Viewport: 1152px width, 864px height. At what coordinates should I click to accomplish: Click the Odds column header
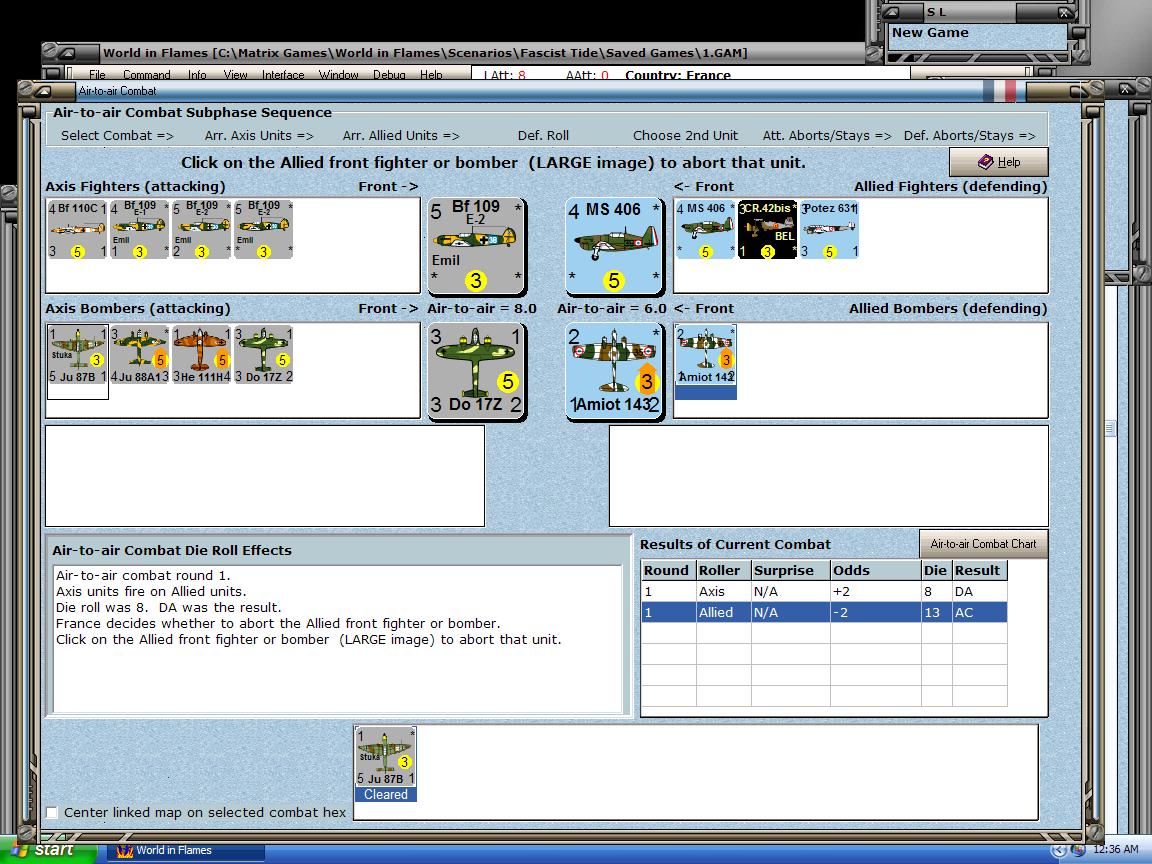[x=876, y=571]
